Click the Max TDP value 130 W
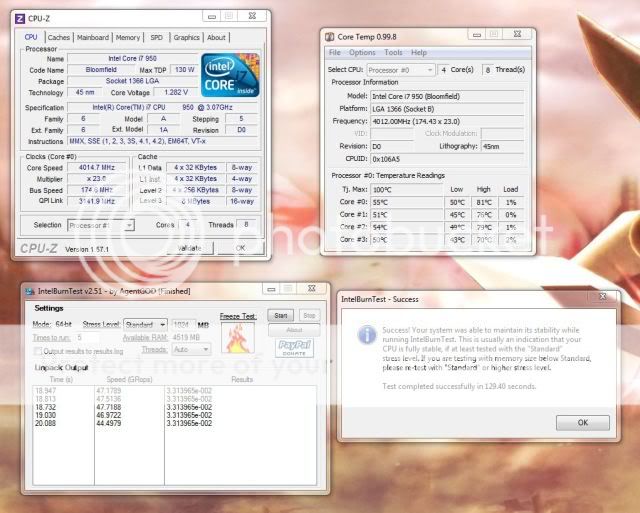Viewport: 640px width, 513px height. pos(184,70)
